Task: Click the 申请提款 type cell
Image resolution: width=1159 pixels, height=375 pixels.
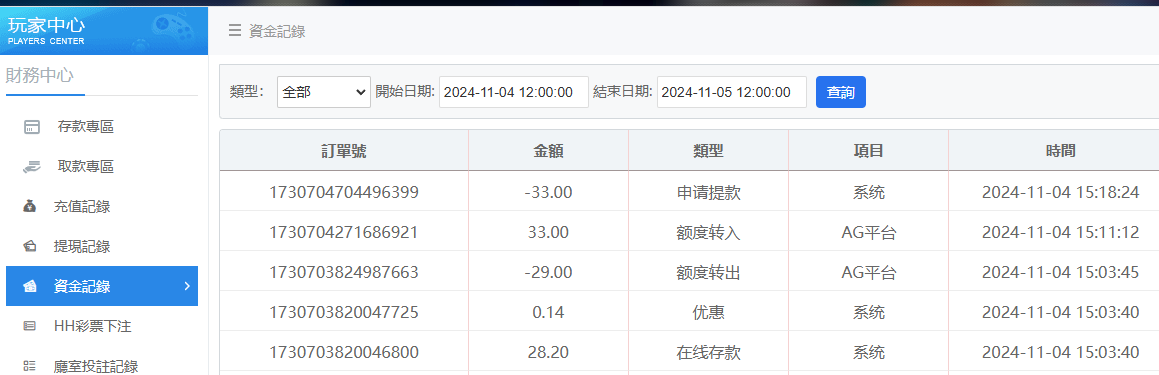Action: 708,192
